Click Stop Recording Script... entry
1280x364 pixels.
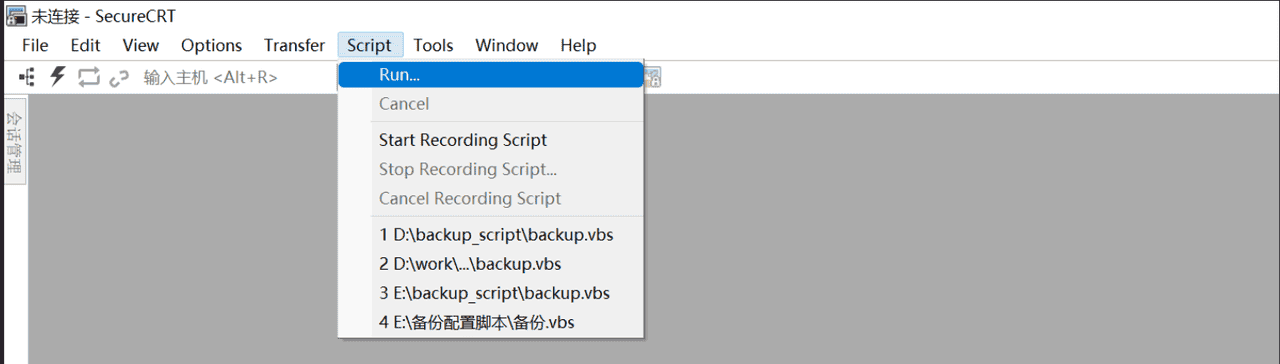491,169
